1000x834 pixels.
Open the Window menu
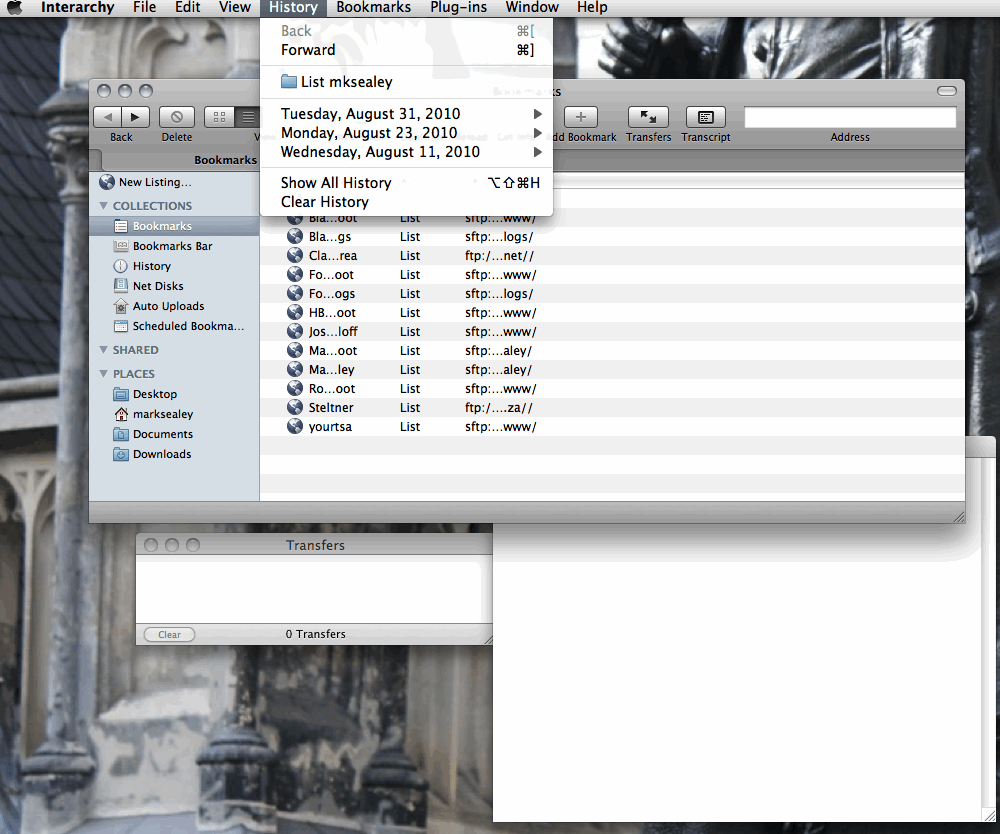[x=532, y=8]
